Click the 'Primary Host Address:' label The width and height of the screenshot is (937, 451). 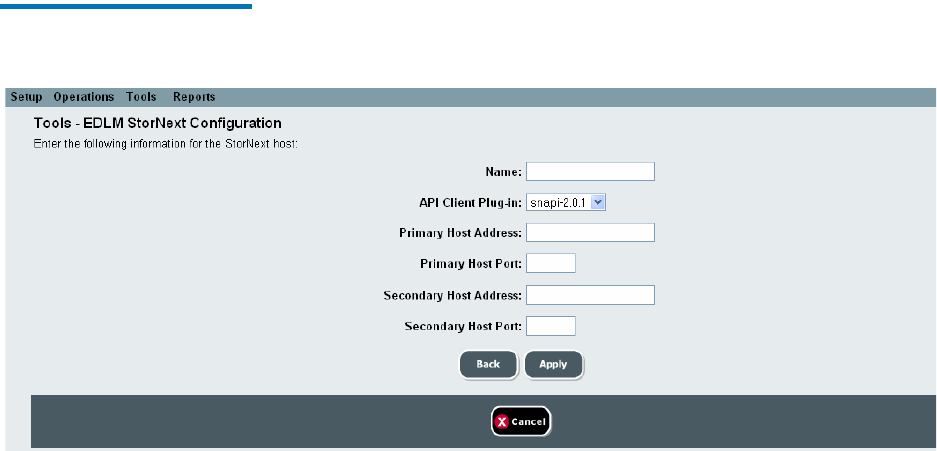(x=461, y=233)
